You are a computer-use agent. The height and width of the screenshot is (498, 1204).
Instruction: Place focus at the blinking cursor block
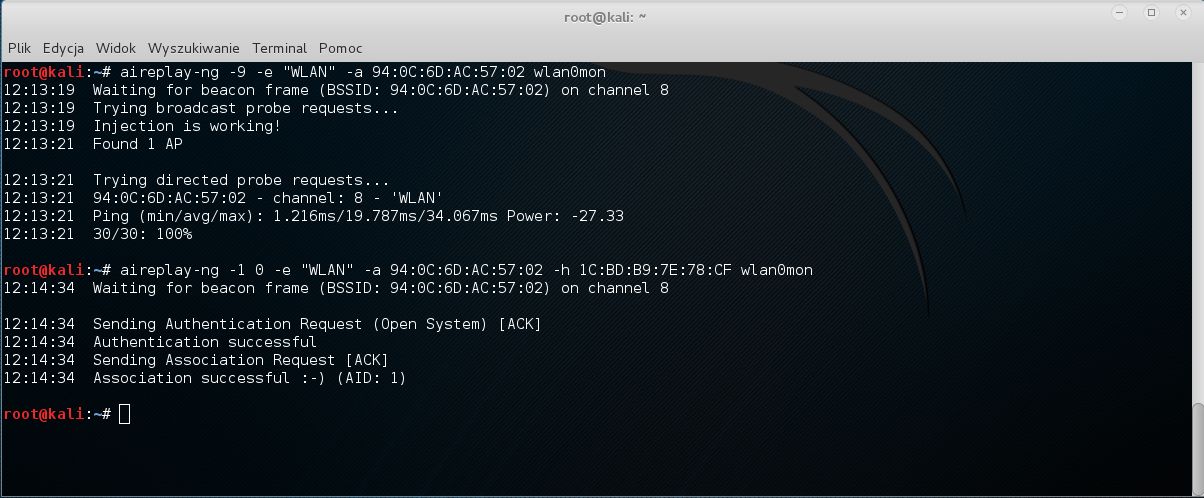click(124, 414)
